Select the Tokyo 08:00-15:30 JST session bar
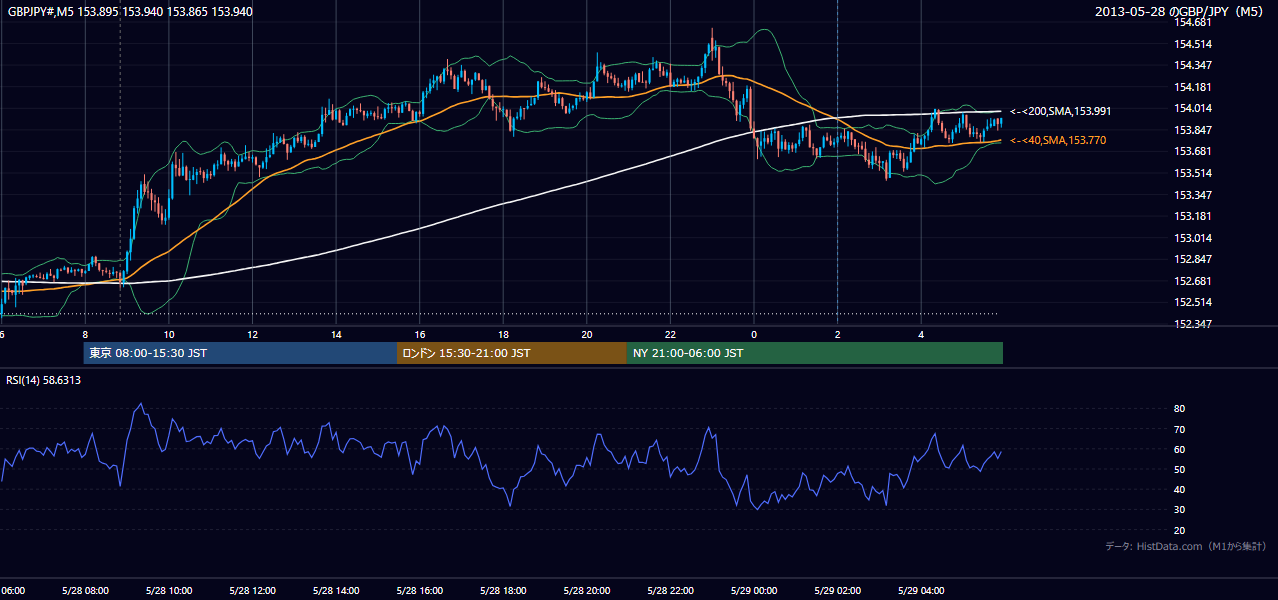Viewport: 1278px width, 600px height. [241, 353]
